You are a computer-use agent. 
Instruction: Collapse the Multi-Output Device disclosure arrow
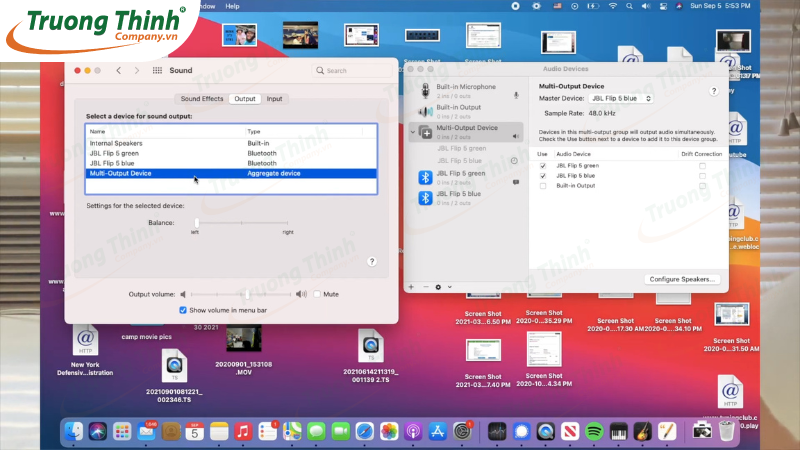coord(413,132)
